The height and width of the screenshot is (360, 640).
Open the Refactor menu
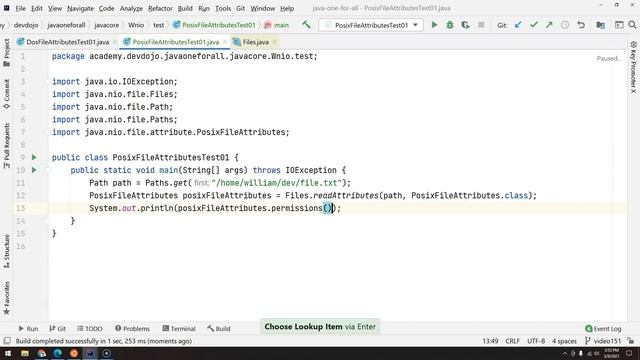coord(160,8)
